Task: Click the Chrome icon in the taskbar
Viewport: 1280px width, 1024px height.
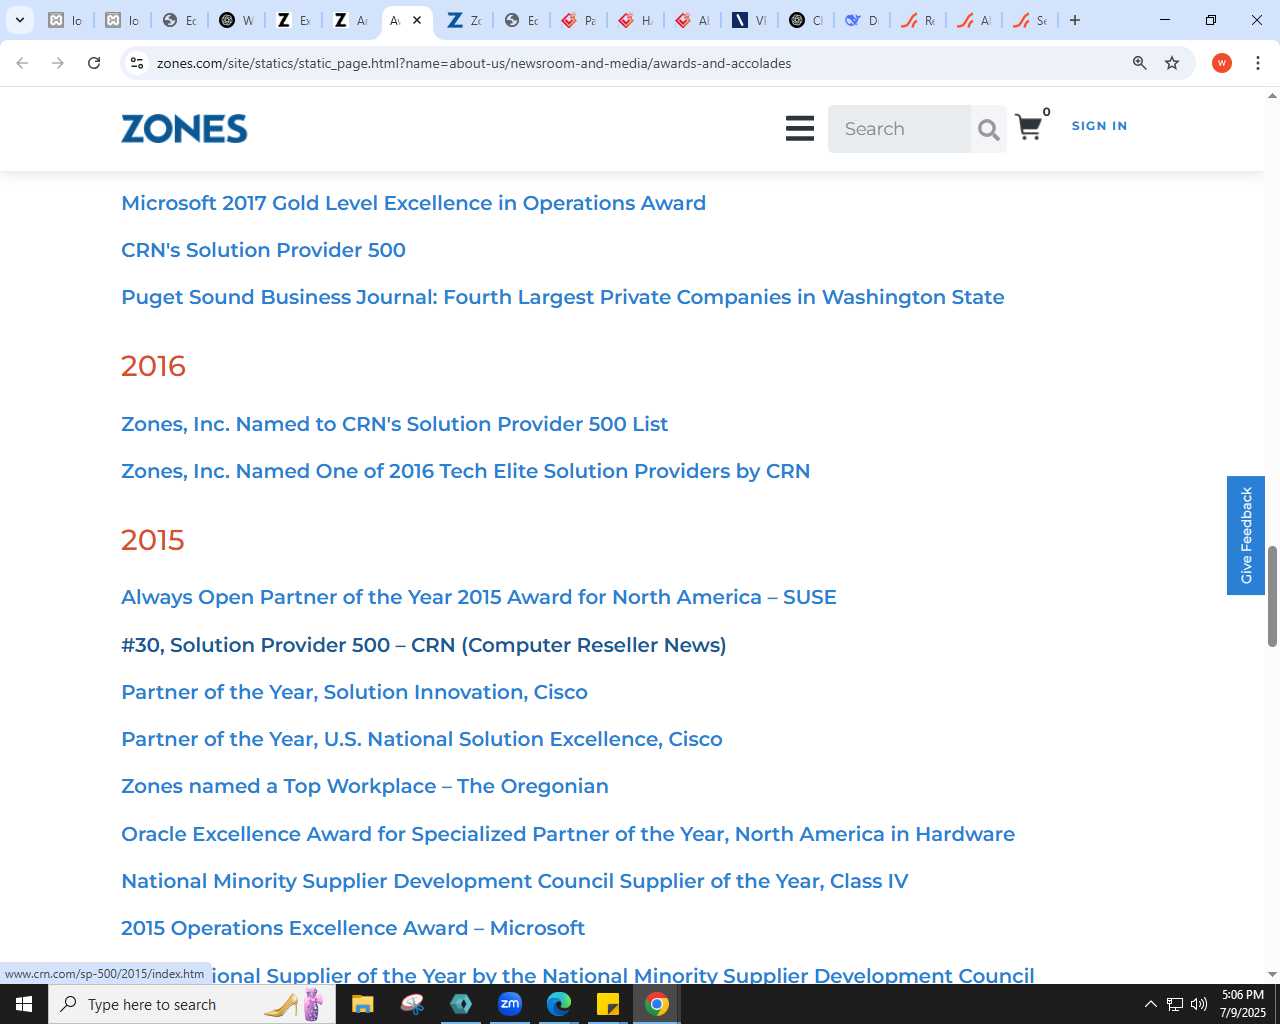Action: (x=657, y=1004)
